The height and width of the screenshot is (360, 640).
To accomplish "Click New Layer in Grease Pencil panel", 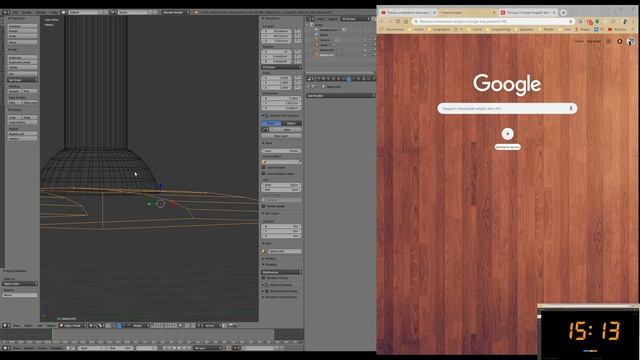I will click(x=281, y=136).
